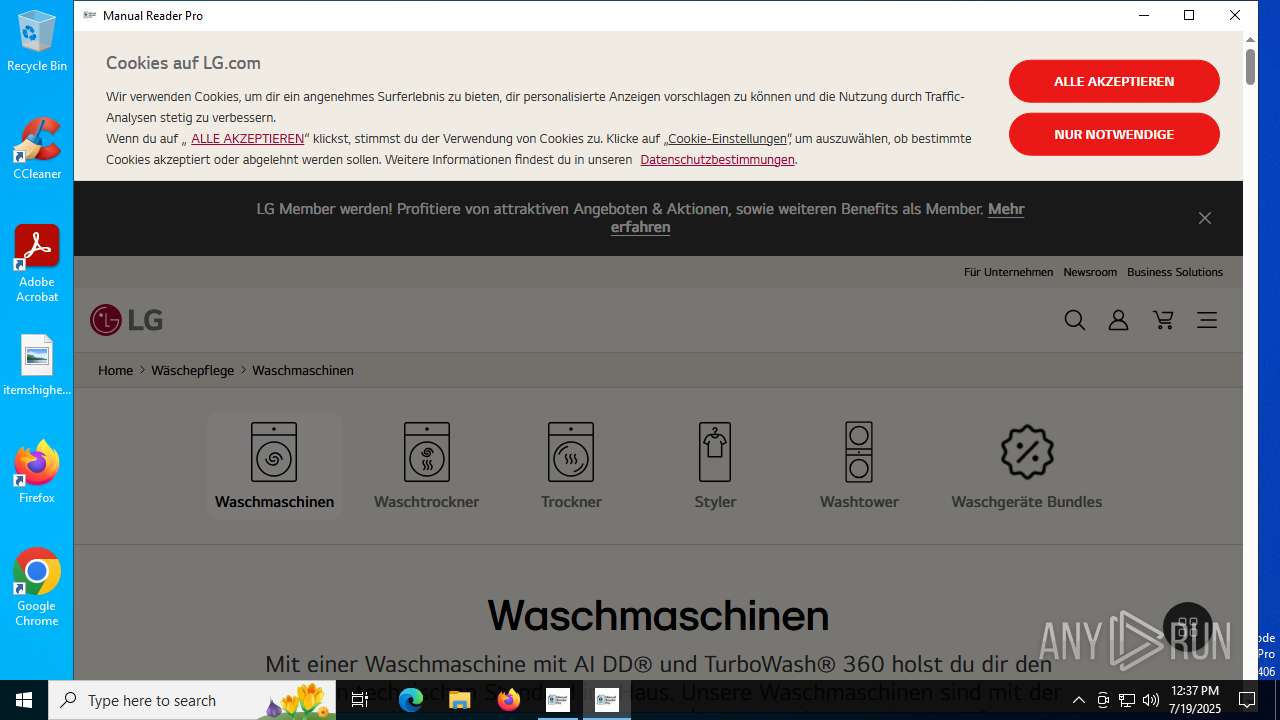Open Recycle Bin desktop icon
1280x720 pixels.
[37, 41]
